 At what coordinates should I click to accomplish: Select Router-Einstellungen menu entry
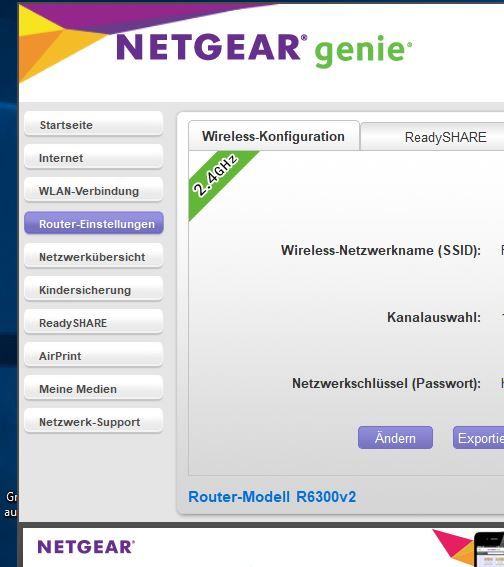point(94,223)
